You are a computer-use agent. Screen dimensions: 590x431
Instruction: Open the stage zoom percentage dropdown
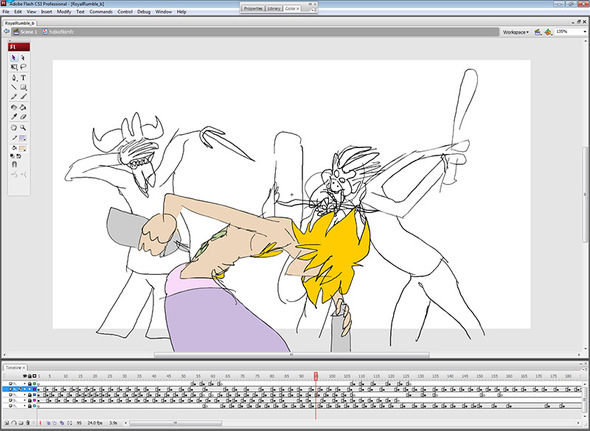coord(571,32)
